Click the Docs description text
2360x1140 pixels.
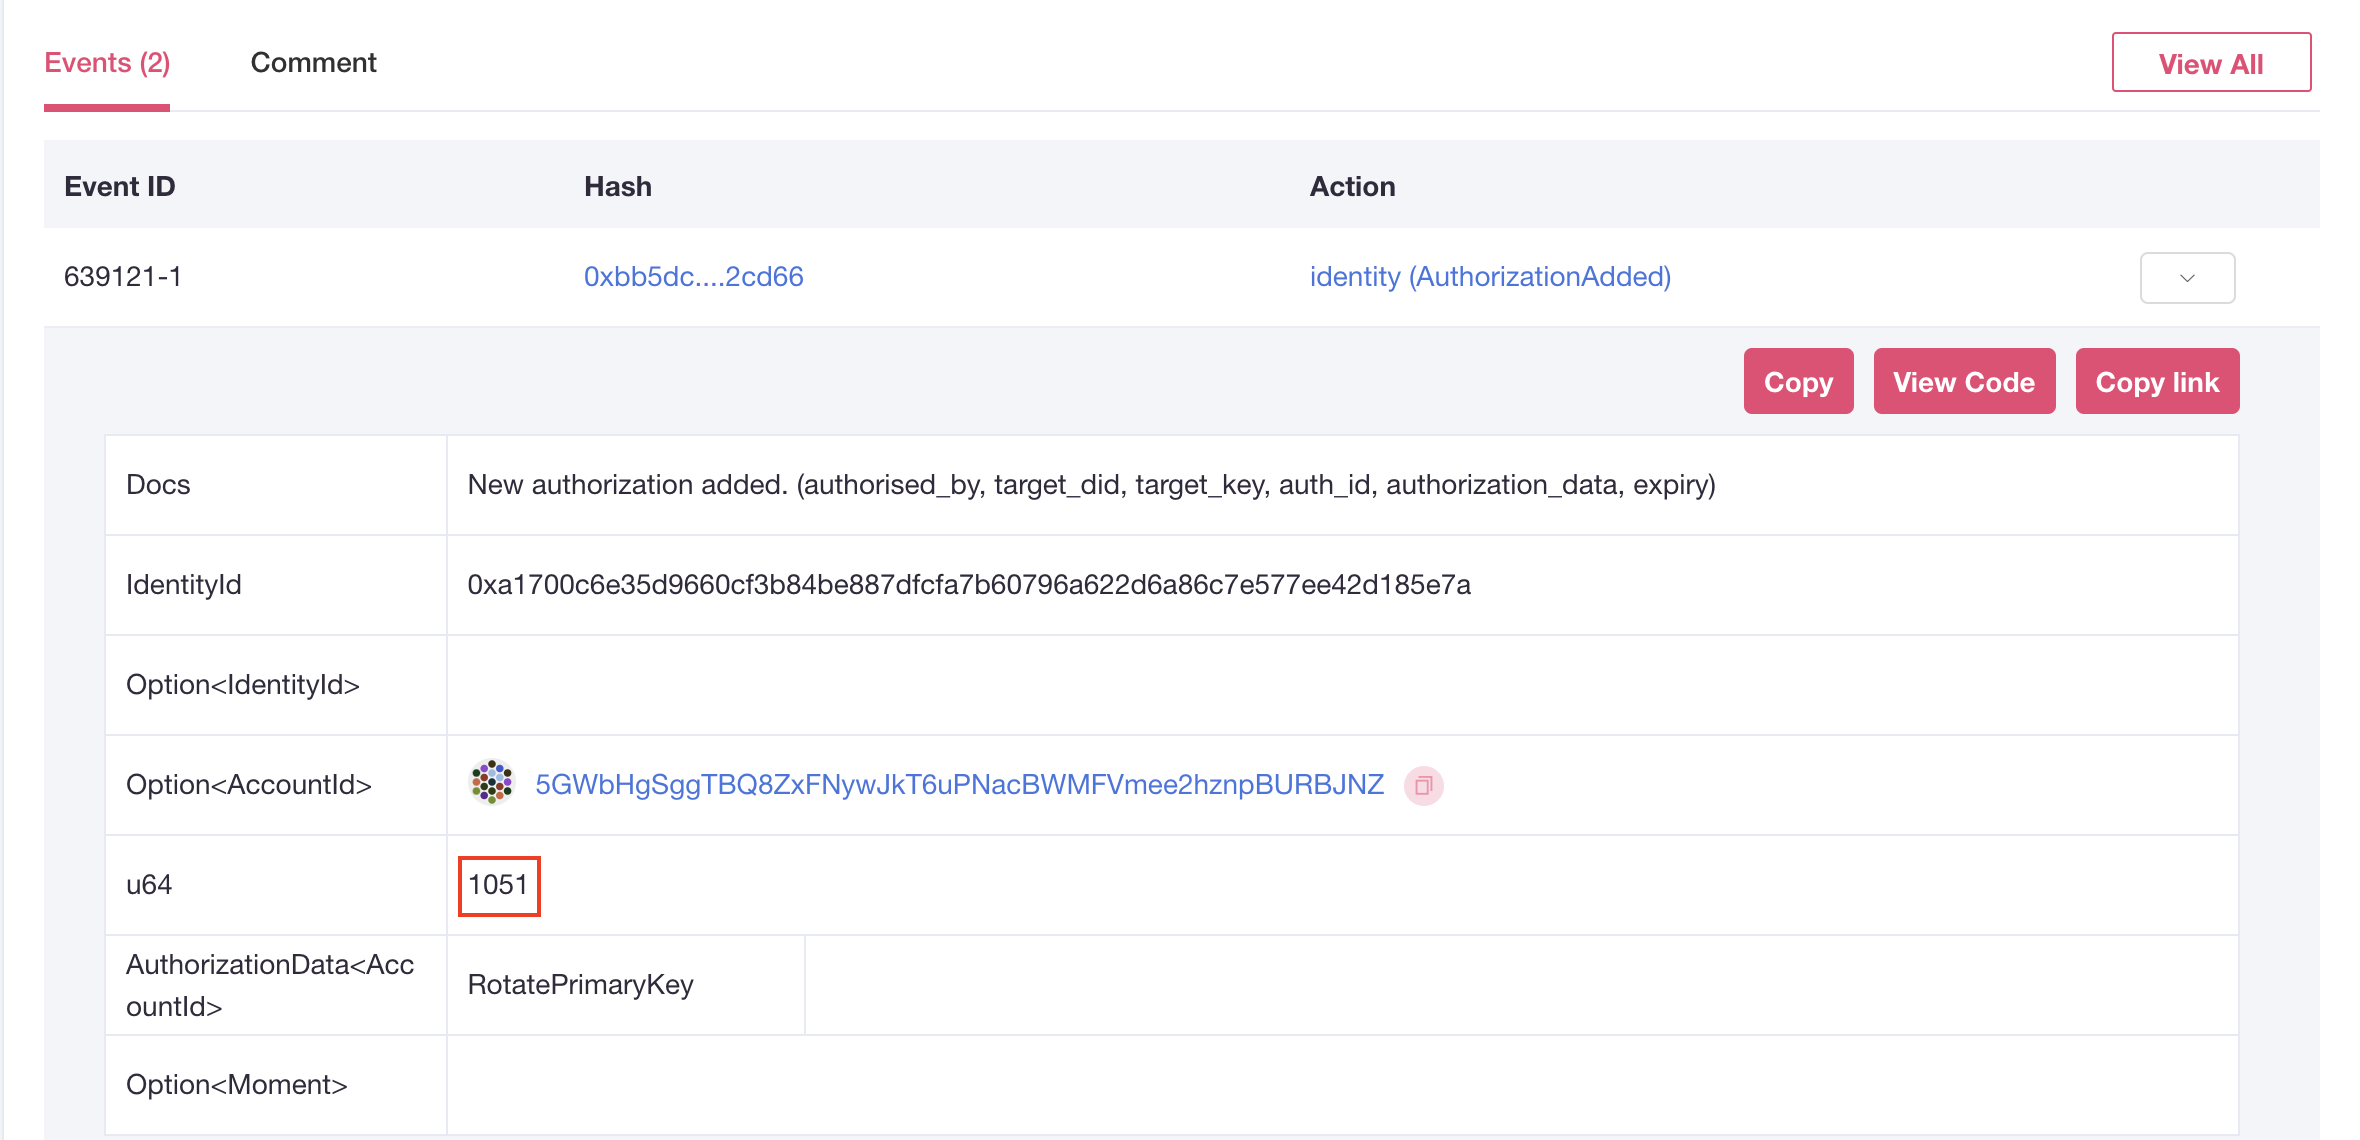coord(1091,485)
